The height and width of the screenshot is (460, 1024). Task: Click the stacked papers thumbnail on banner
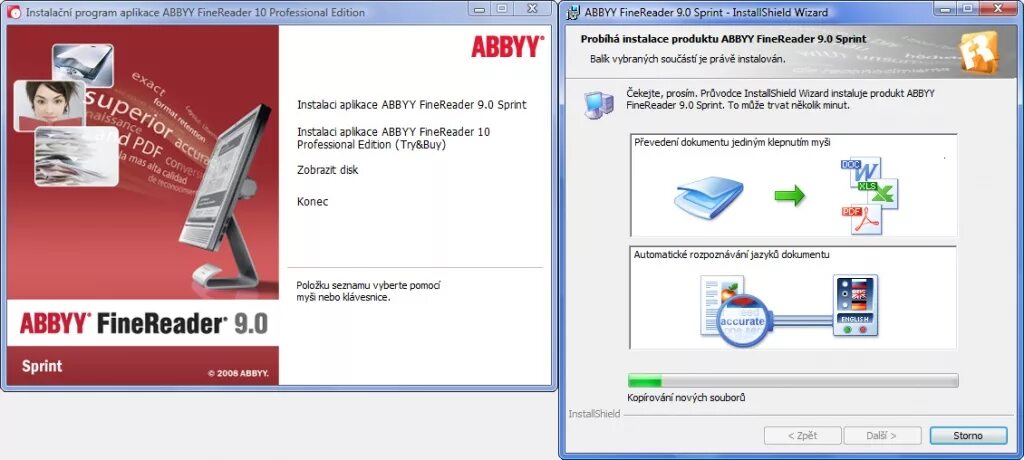coord(76,157)
